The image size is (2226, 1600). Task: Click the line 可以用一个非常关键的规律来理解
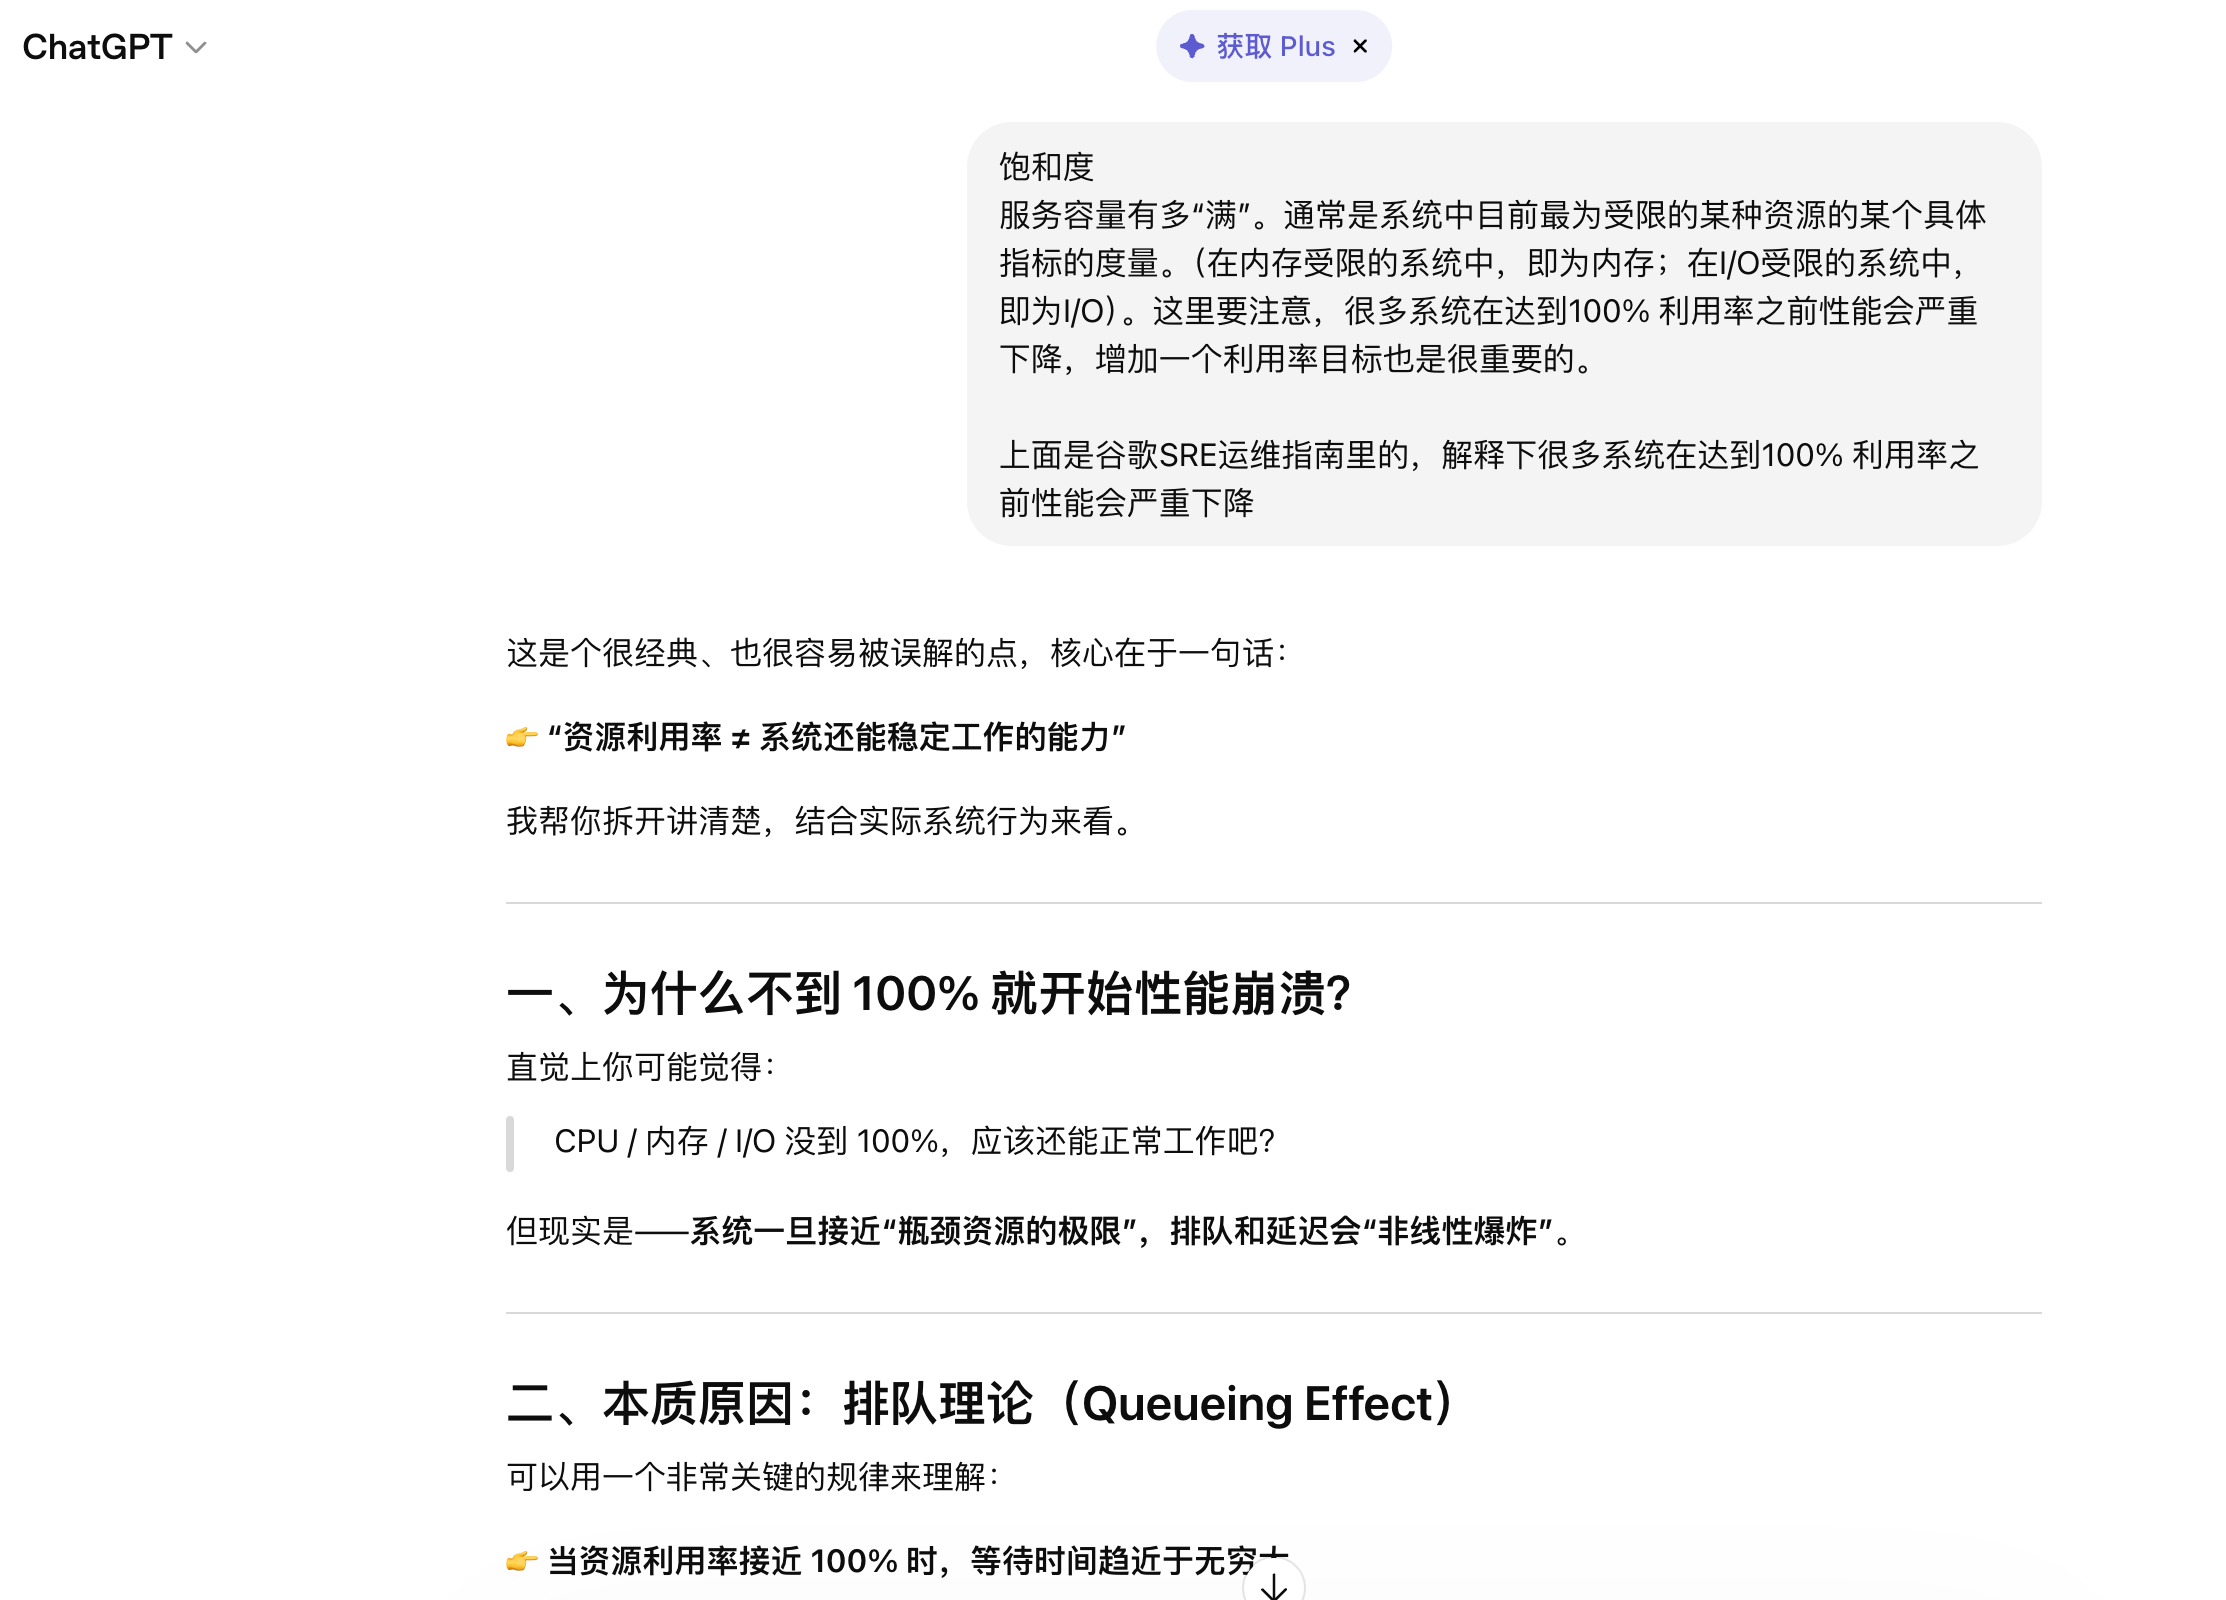tap(752, 1477)
